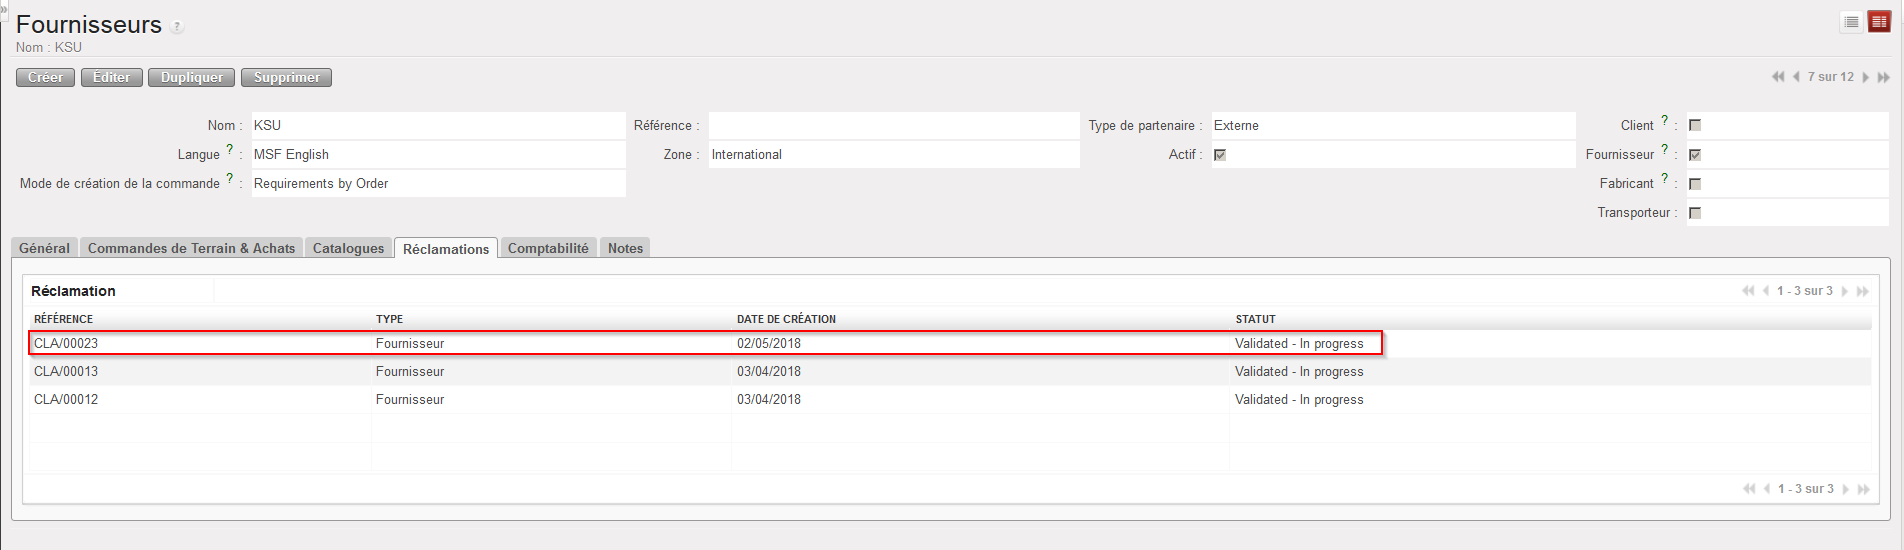Image resolution: width=1904 pixels, height=550 pixels.
Task: Go to next page of Réclamation list
Action: tap(1845, 291)
